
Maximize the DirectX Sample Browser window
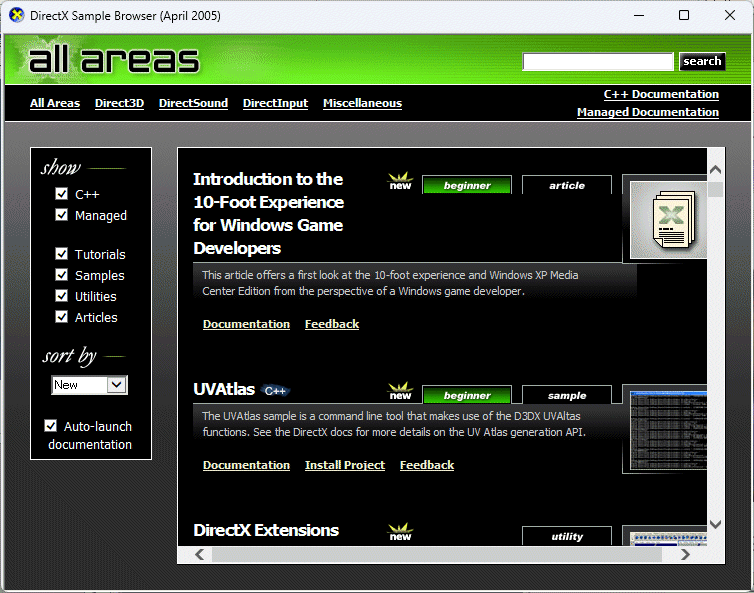click(684, 15)
